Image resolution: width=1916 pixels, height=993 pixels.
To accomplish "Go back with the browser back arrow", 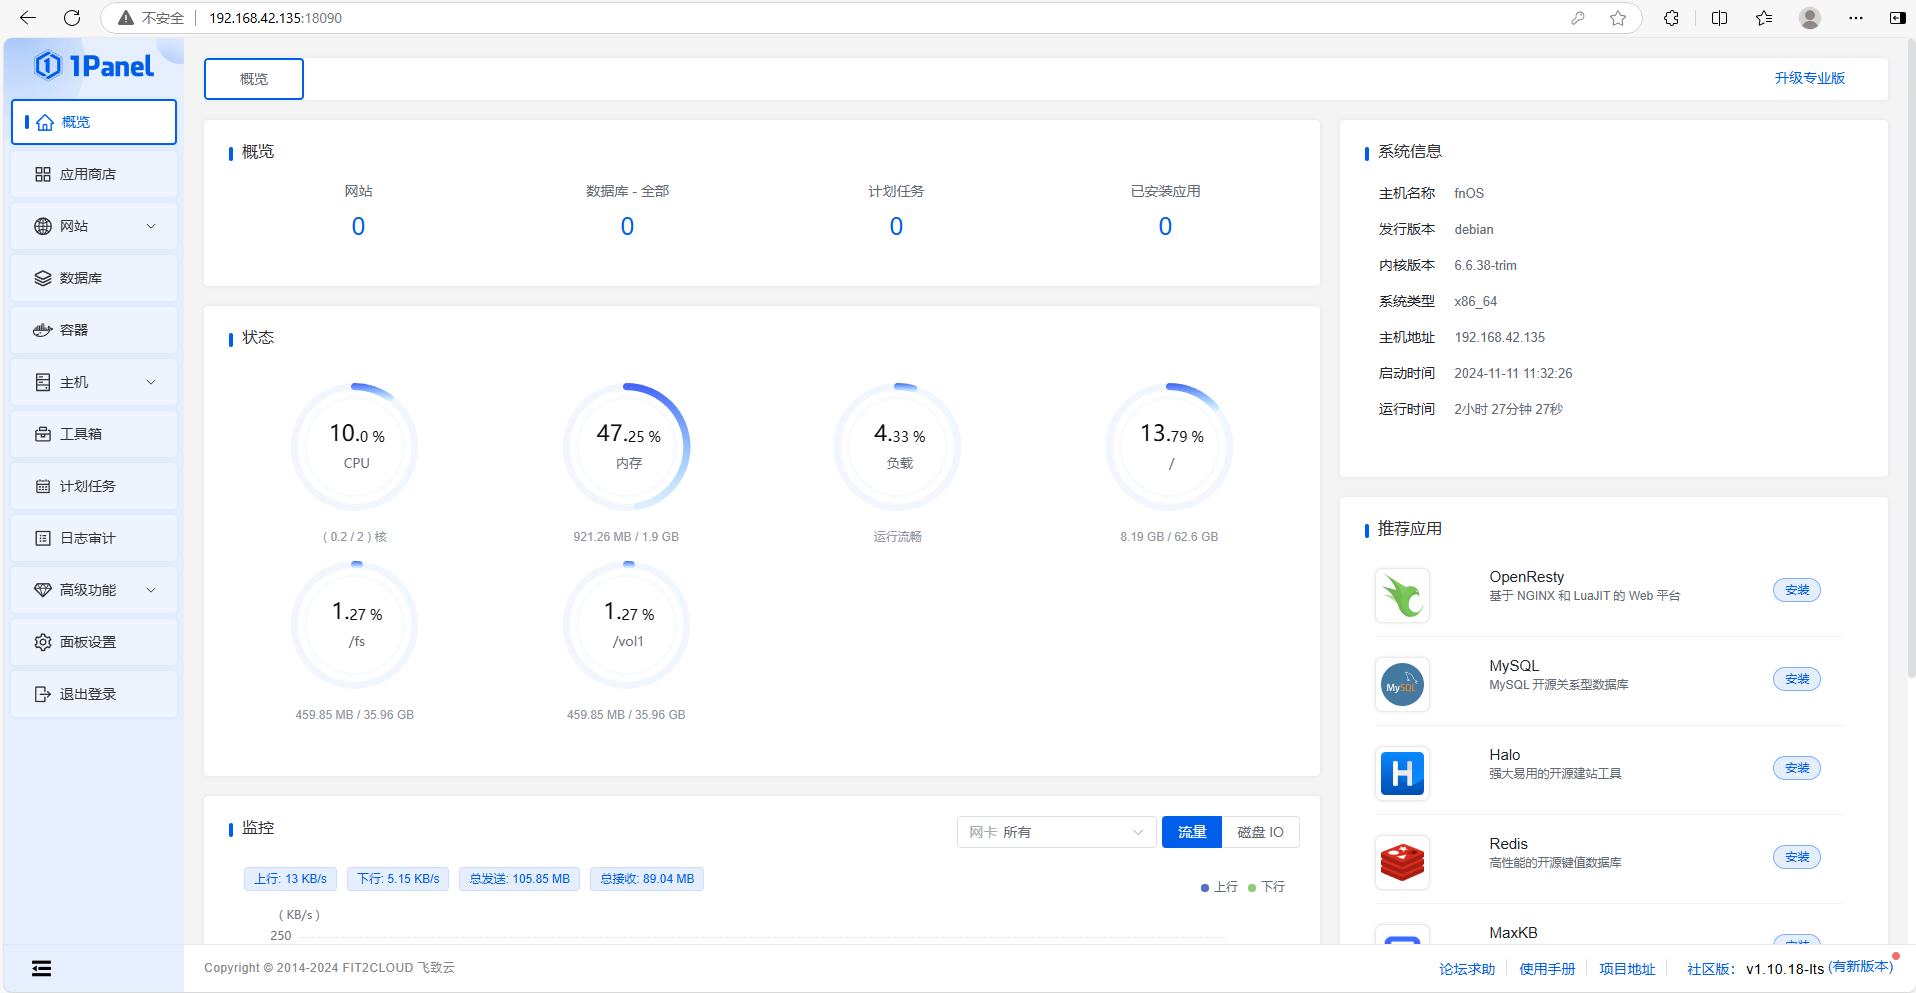I will tap(28, 18).
